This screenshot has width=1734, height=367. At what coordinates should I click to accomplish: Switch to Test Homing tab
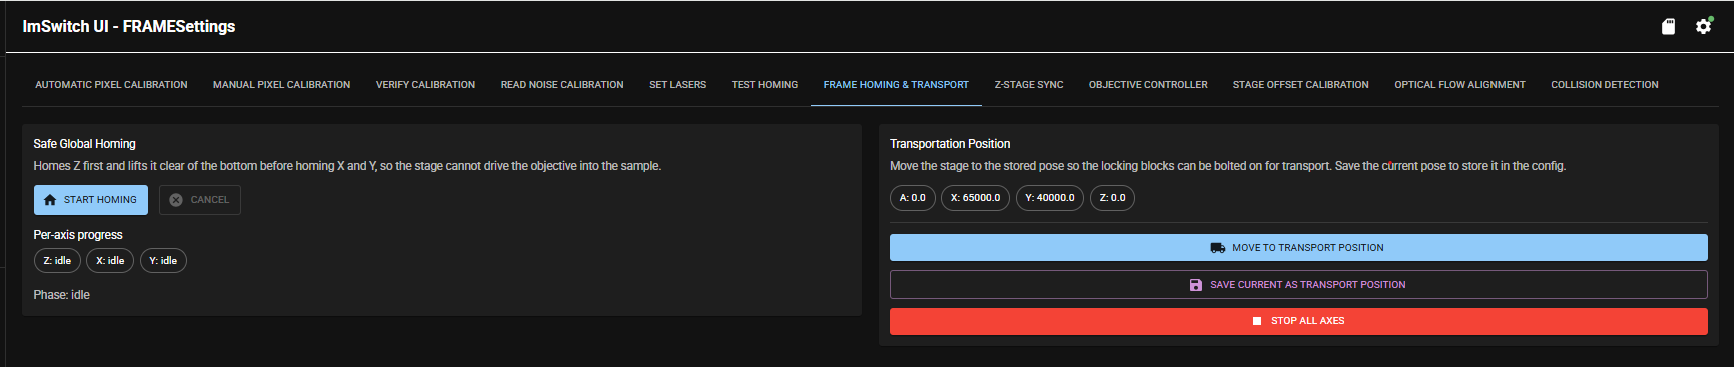765,85
